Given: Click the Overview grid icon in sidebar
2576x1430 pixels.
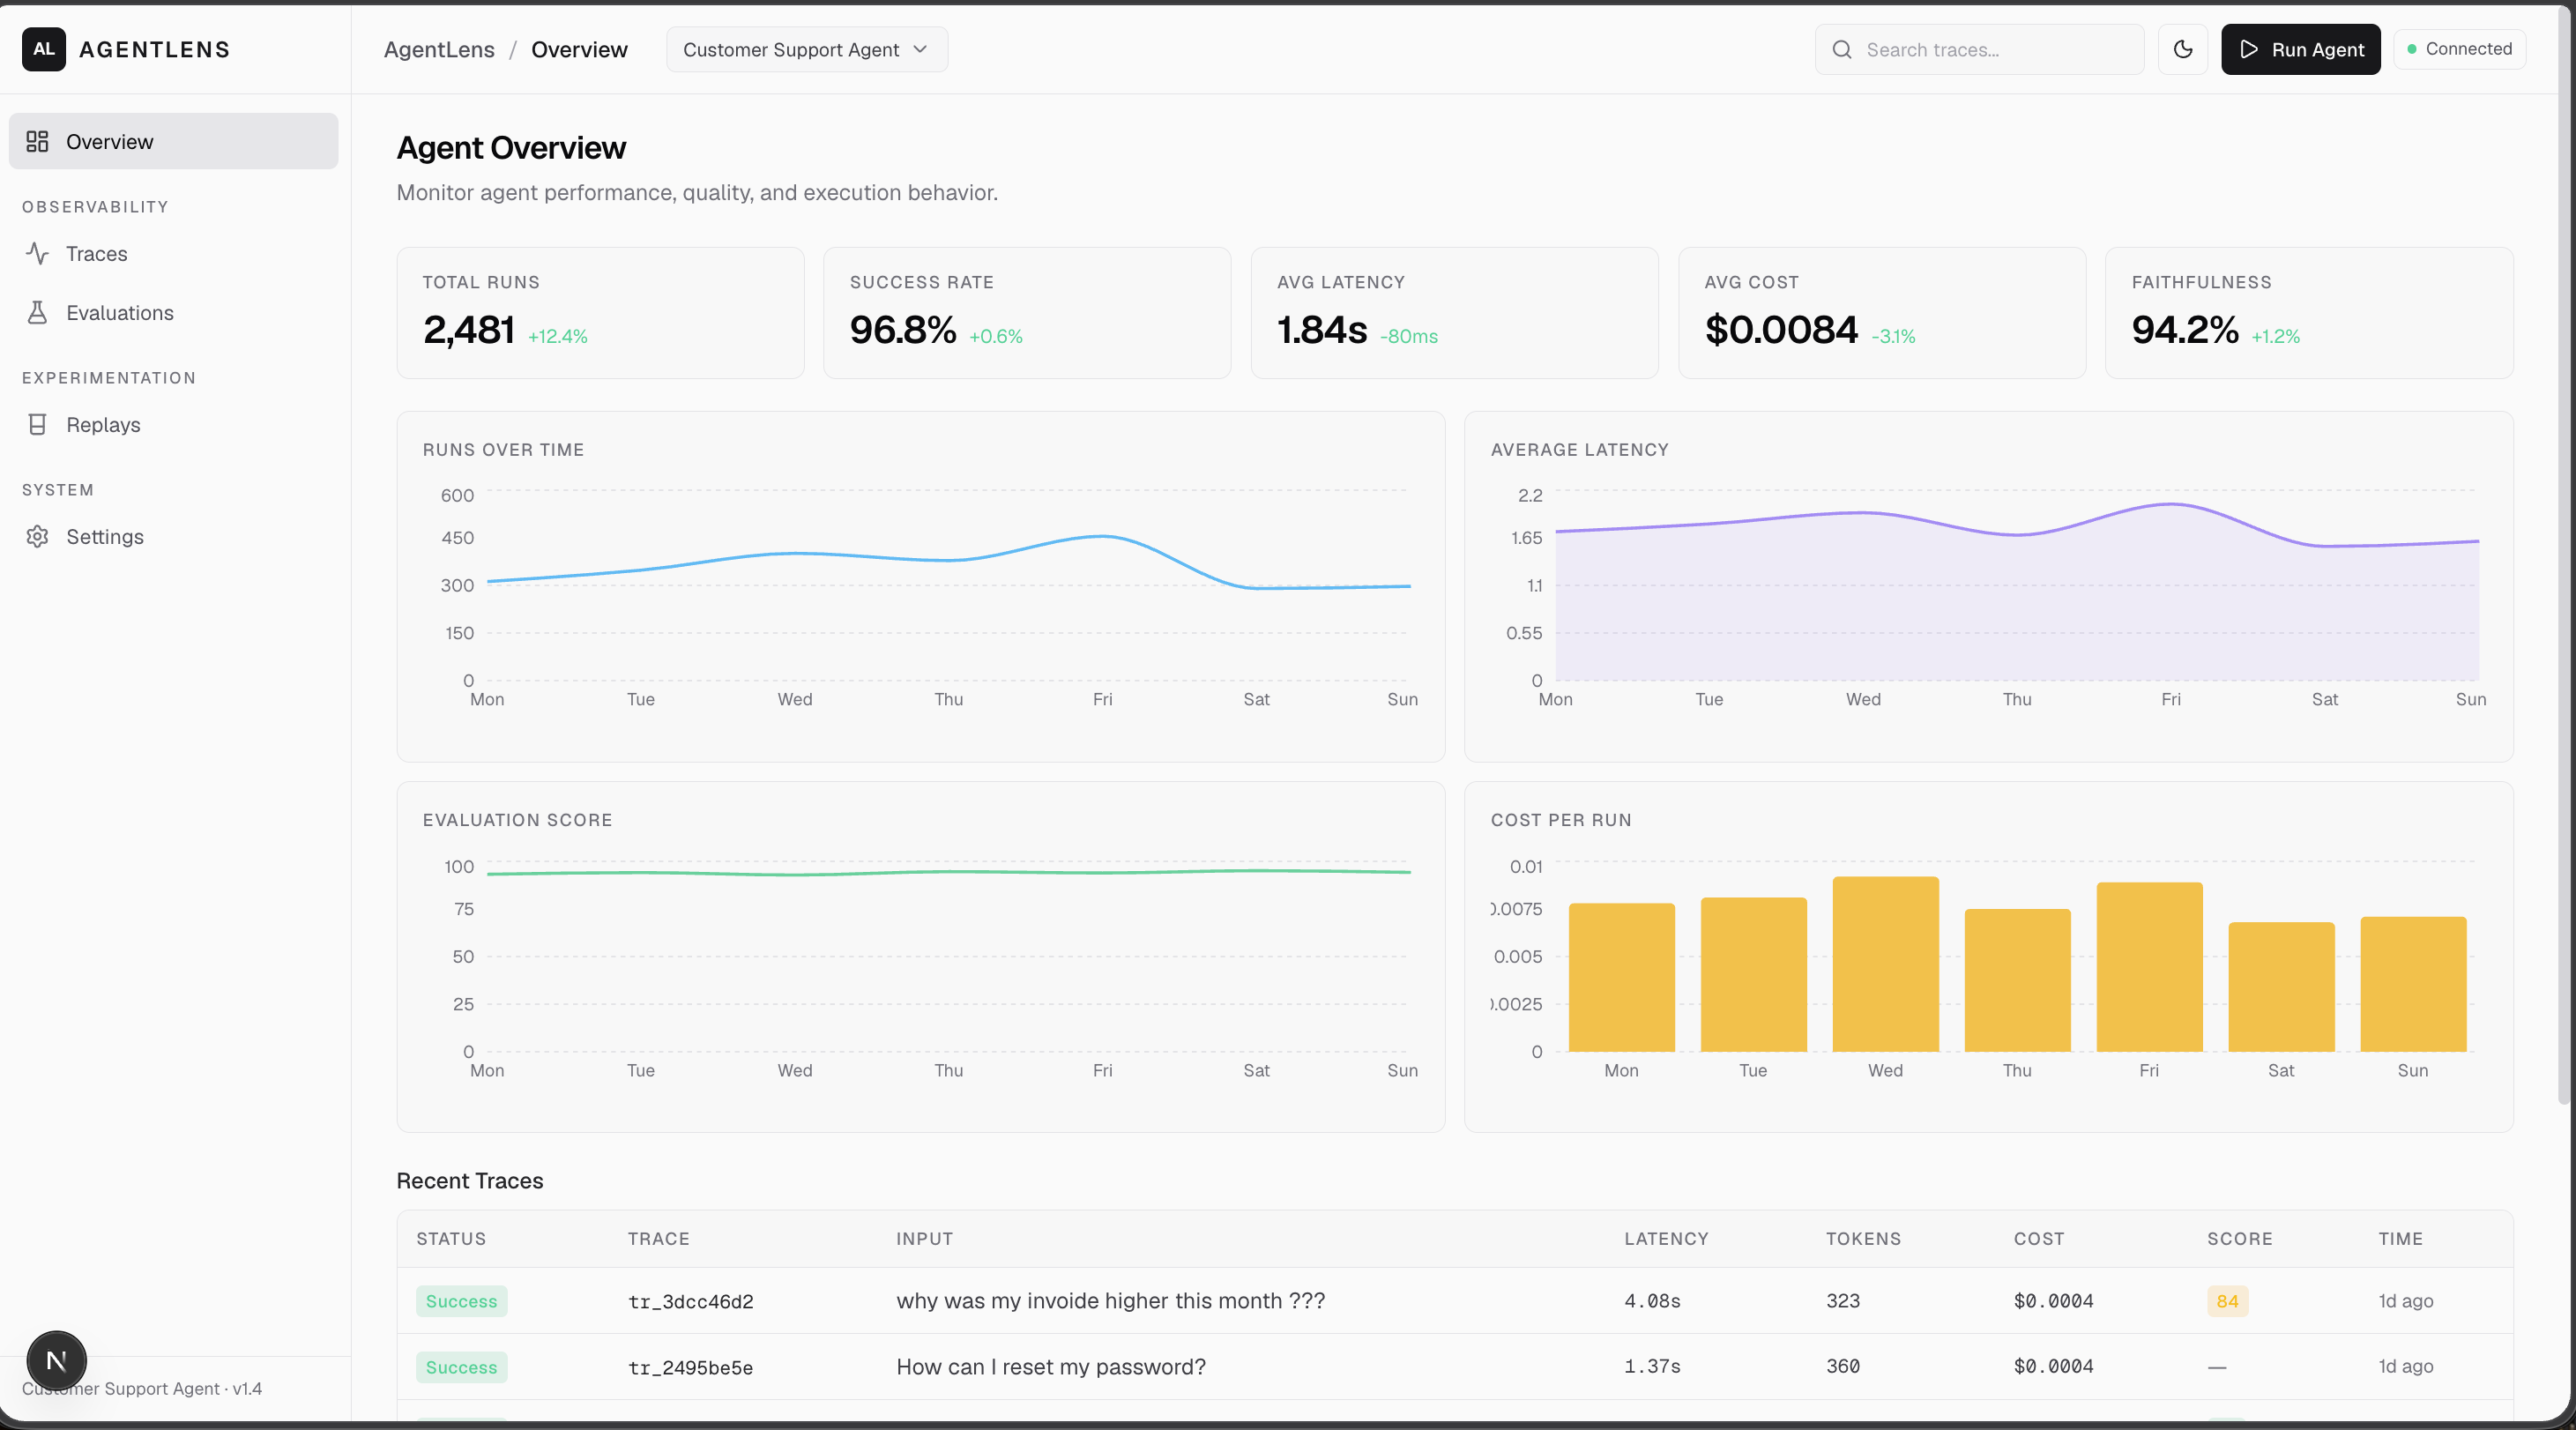Looking at the screenshot, I should coord(38,141).
